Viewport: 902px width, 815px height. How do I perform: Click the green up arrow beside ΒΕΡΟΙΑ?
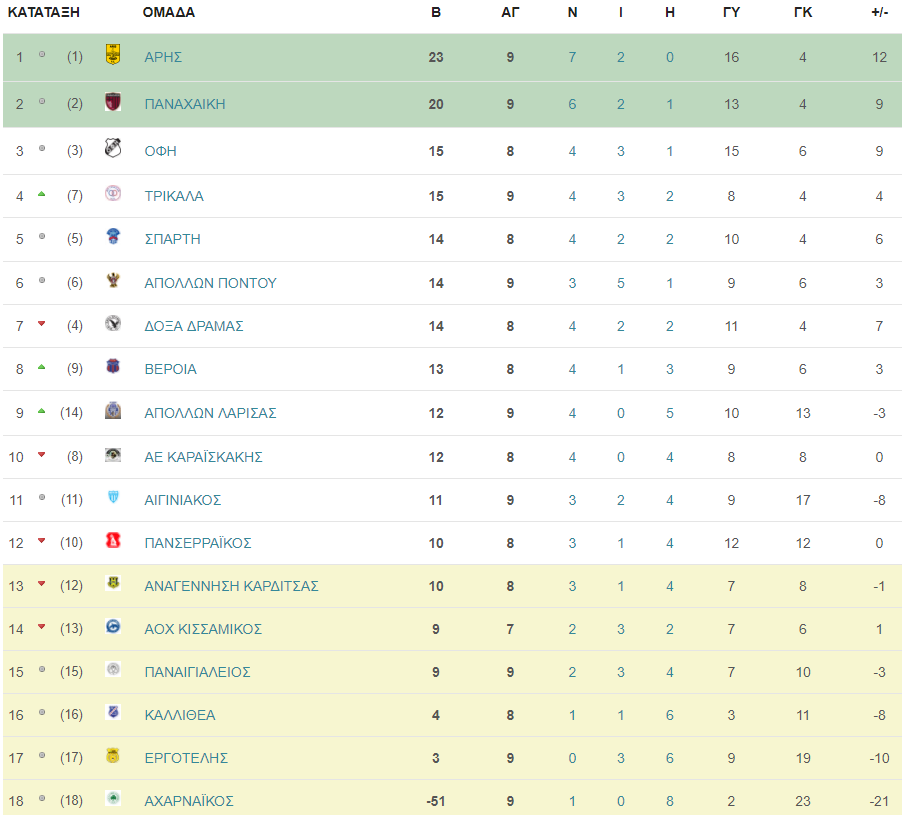41,367
